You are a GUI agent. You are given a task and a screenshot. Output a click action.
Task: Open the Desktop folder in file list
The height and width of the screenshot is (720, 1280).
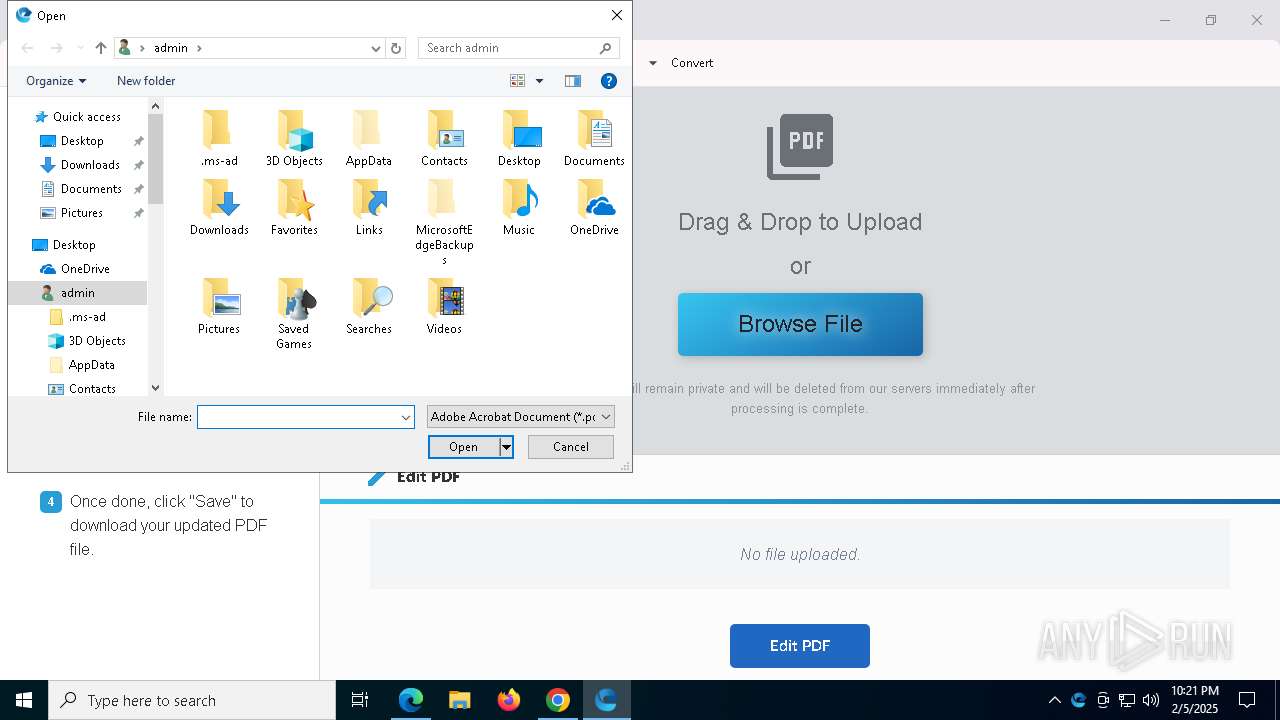(519, 139)
